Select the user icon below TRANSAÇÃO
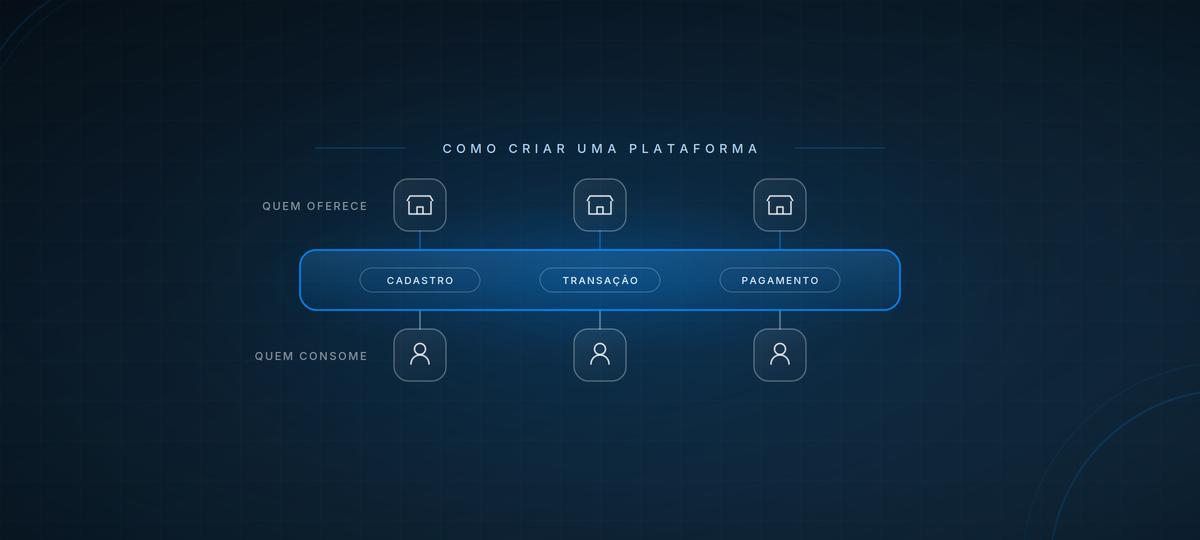 [600, 355]
